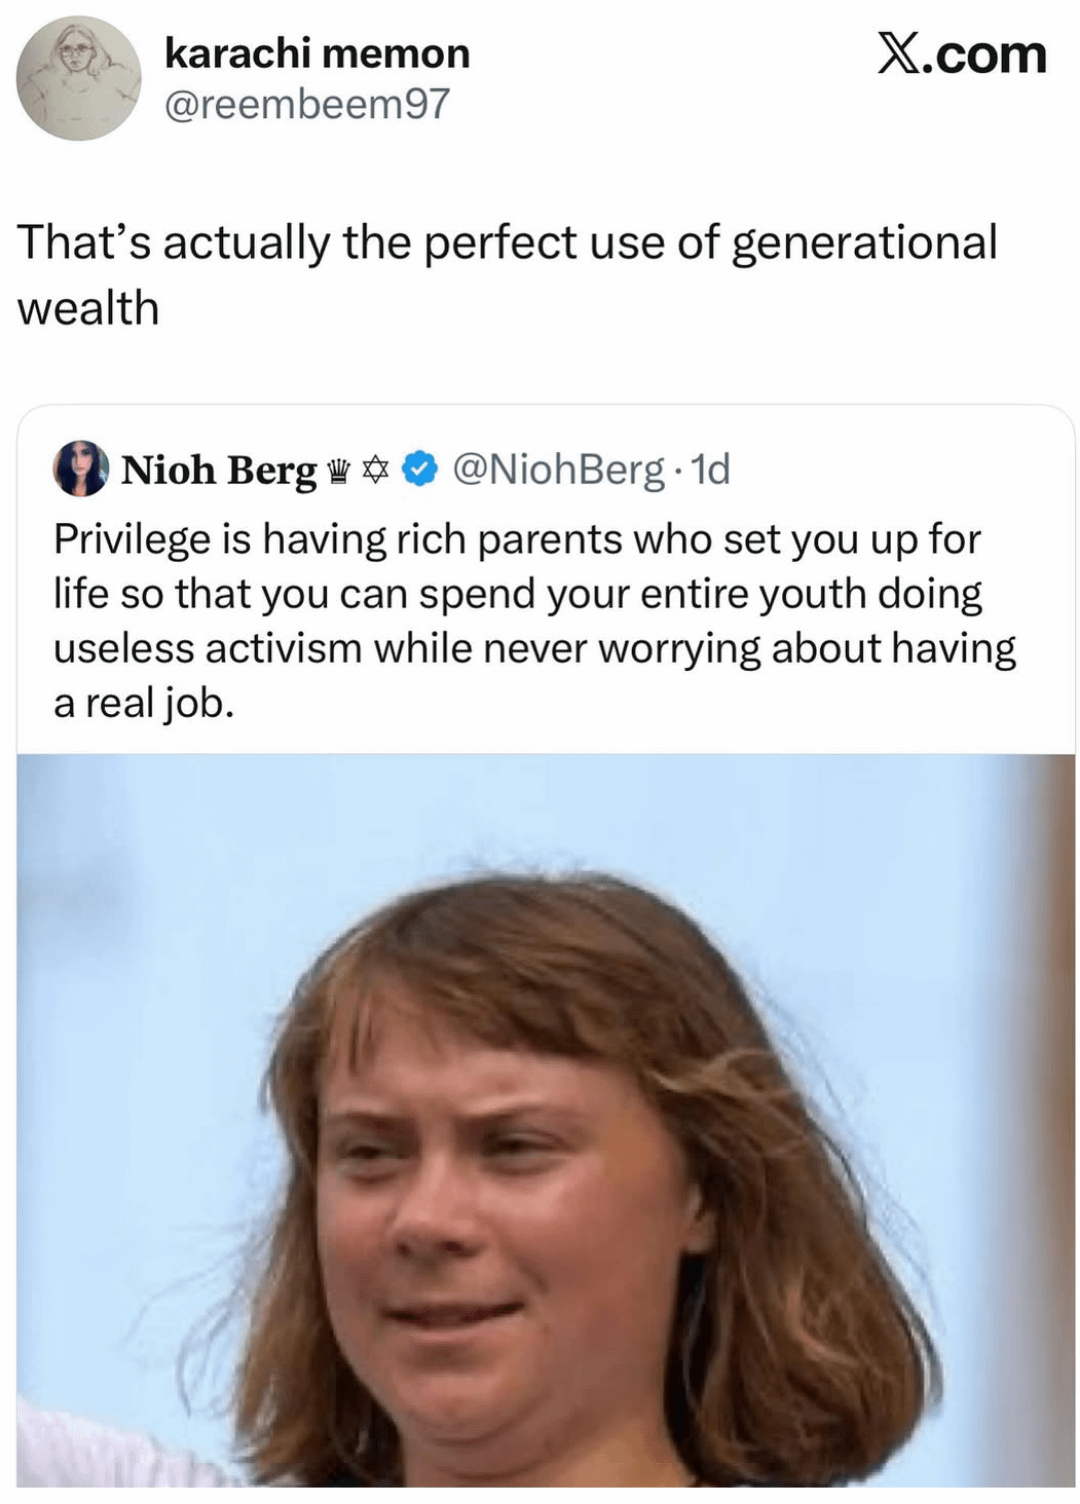Open the Nioh Berg display name
The width and height of the screenshot is (1080, 1504).
pyautogui.click(x=218, y=470)
